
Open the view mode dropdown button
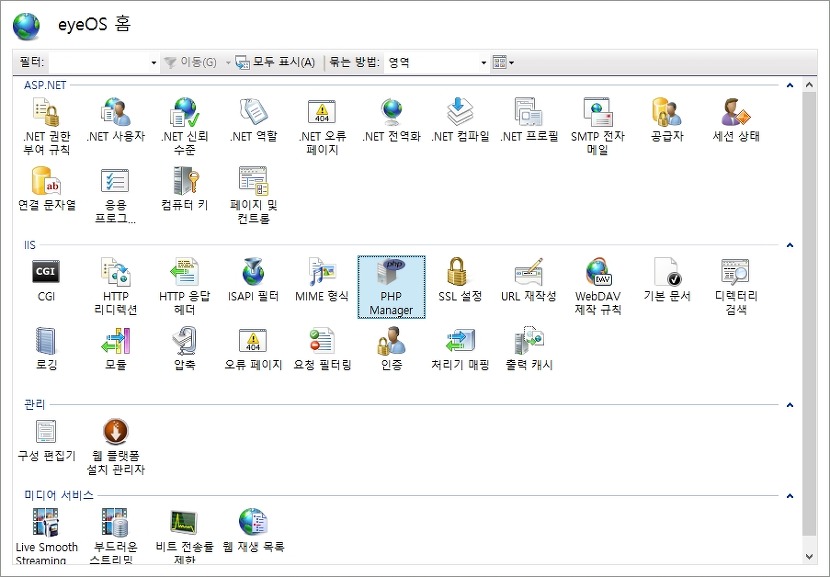tap(503, 62)
